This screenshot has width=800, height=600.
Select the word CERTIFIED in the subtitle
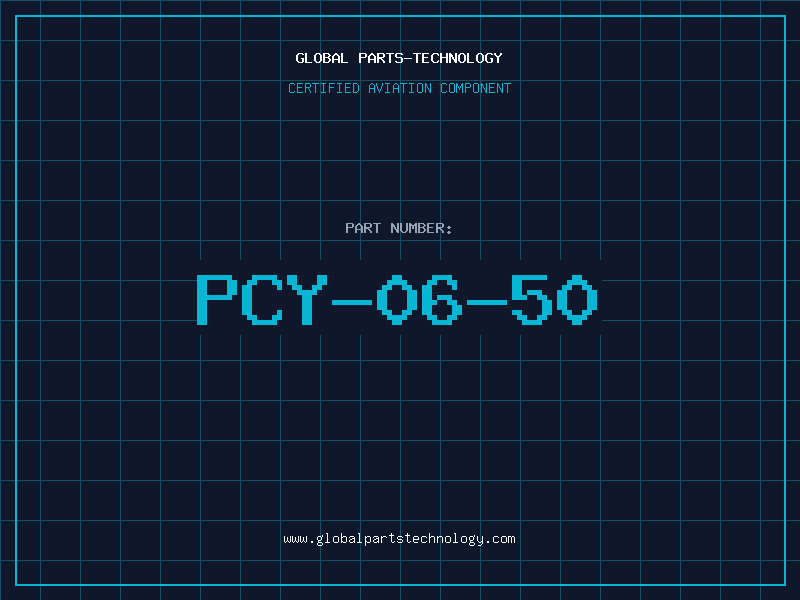click(x=324, y=88)
